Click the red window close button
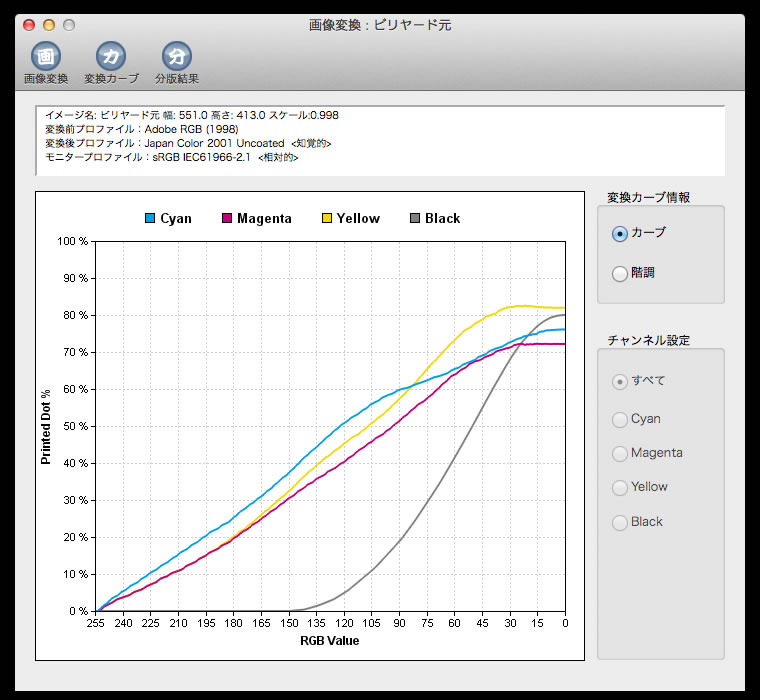The height and width of the screenshot is (700, 760). pyautogui.click(x=29, y=25)
